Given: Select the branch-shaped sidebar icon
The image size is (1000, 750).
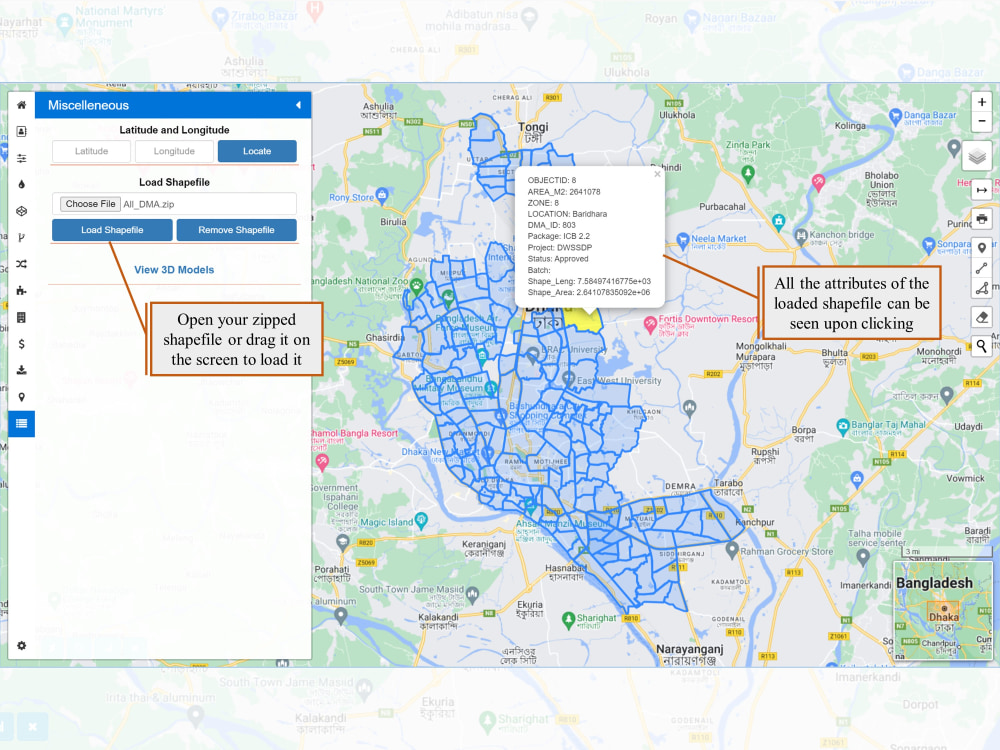Looking at the screenshot, I should (21, 237).
